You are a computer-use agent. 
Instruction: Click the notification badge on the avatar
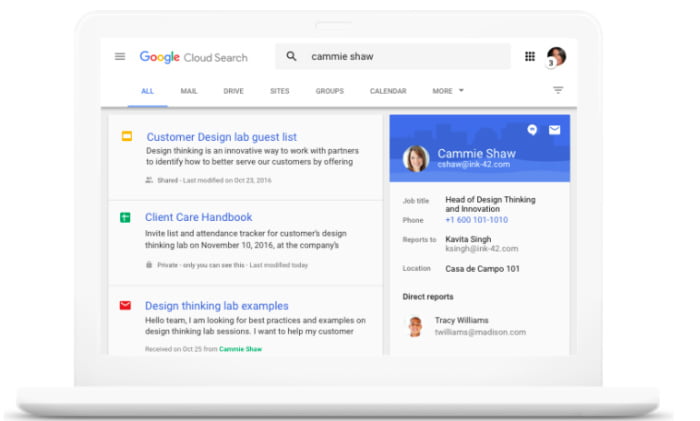[x=550, y=63]
